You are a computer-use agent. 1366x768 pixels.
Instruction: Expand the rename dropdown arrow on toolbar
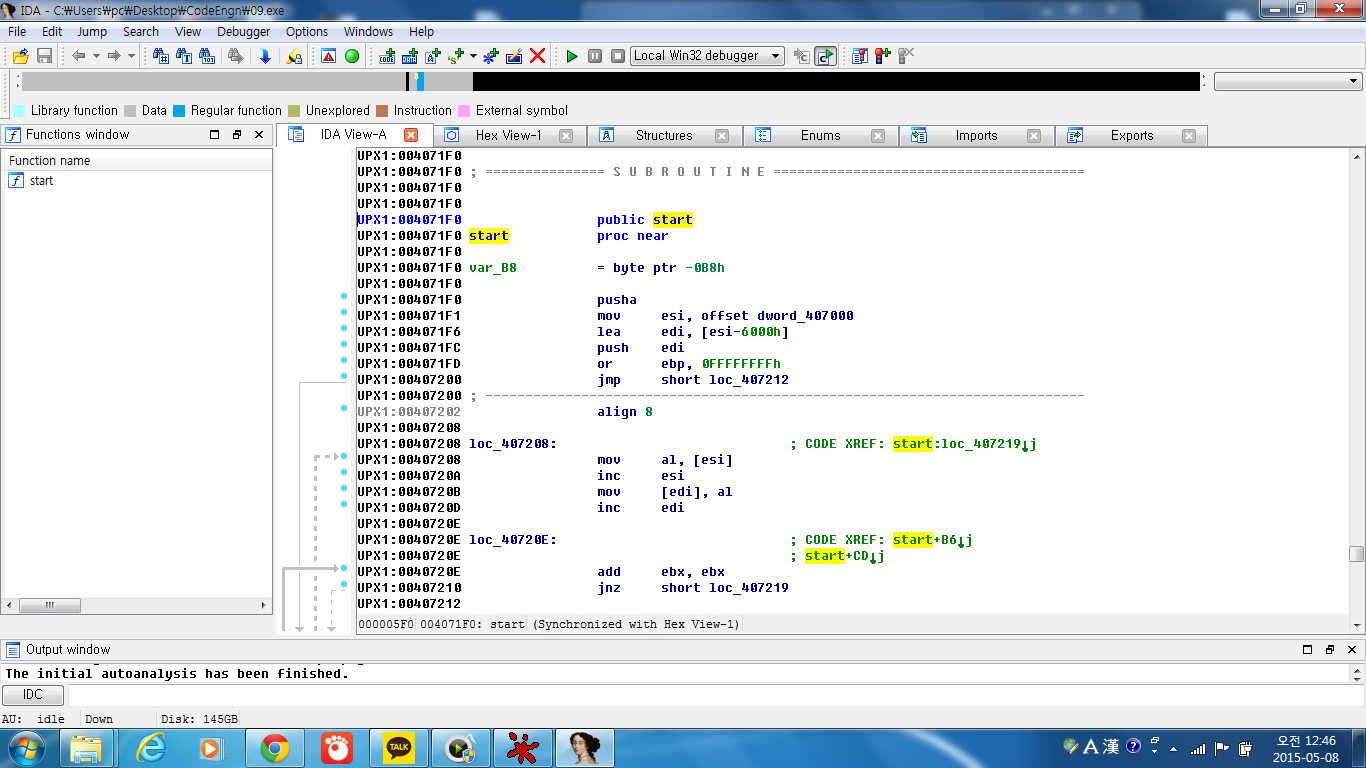[473, 57]
